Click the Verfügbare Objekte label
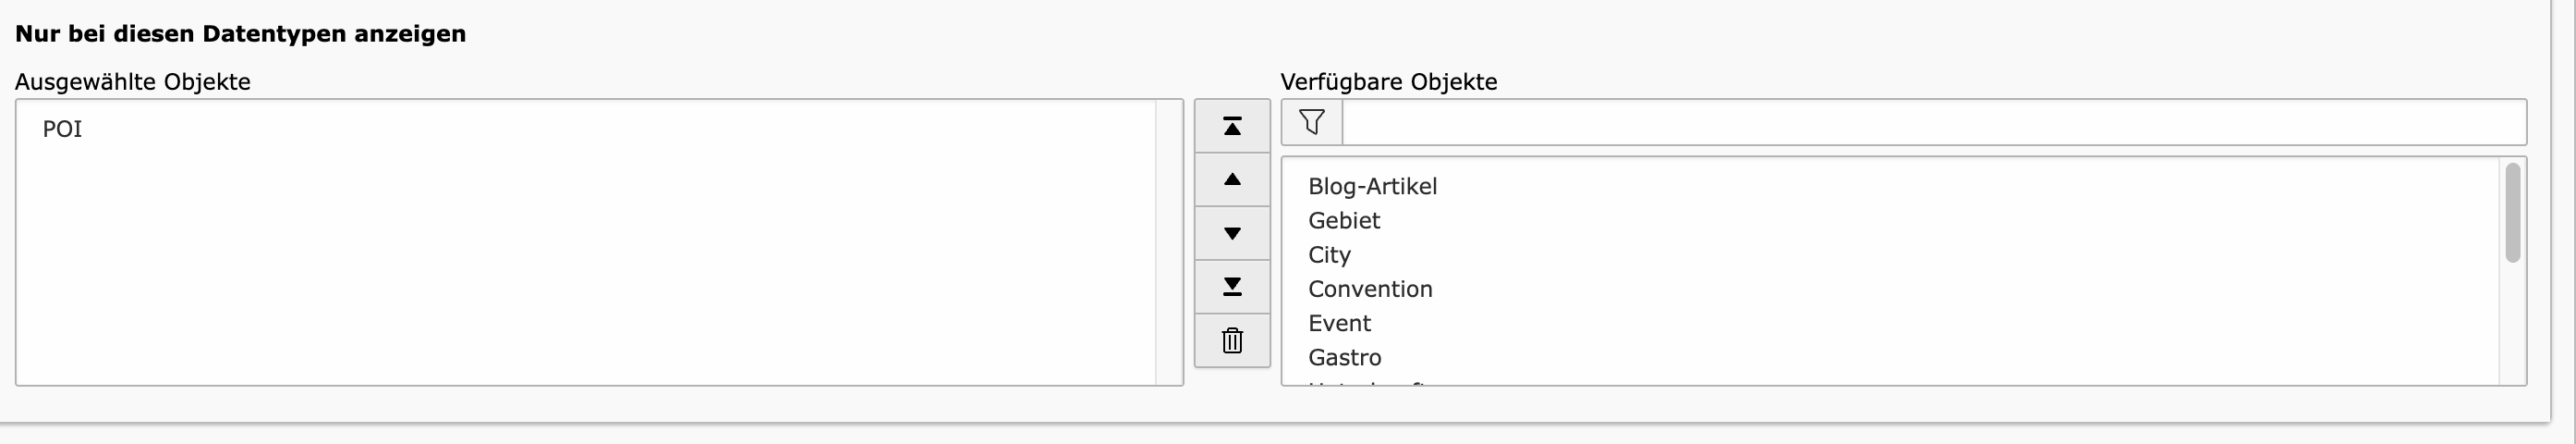Viewport: 2576px width, 444px height. [x=1389, y=82]
